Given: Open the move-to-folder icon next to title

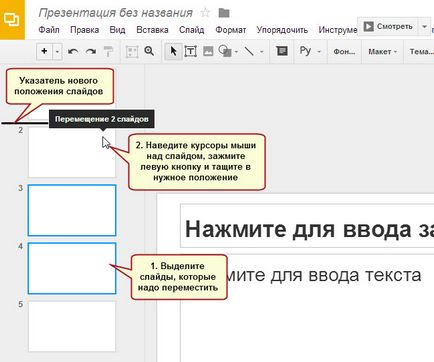Looking at the screenshot, I should pos(224,13).
